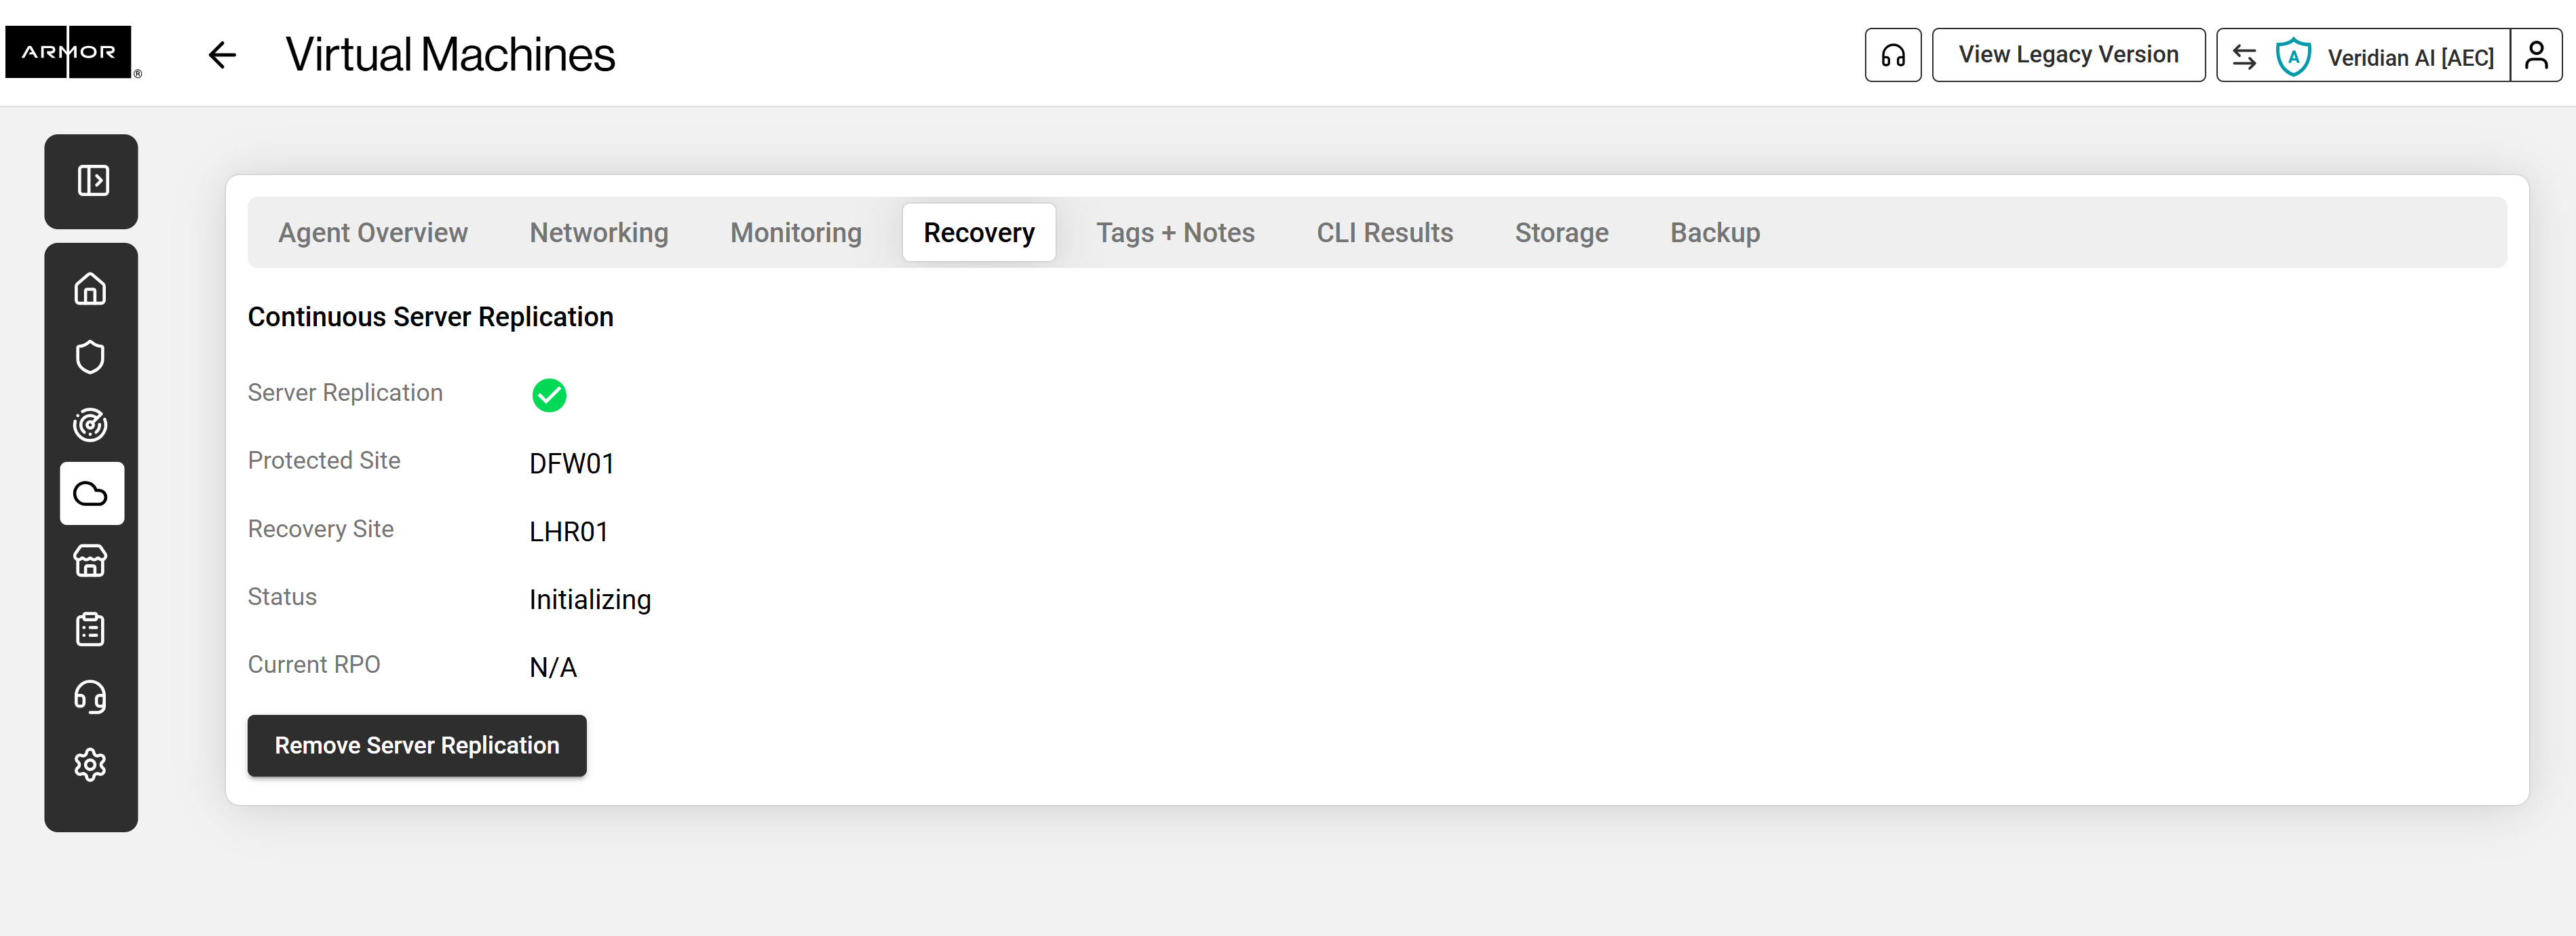Switch account via Veridian AI [AEC] selector
Image resolution: width=2576 pixels, height=936 pixels.
tap(2364, 56)
